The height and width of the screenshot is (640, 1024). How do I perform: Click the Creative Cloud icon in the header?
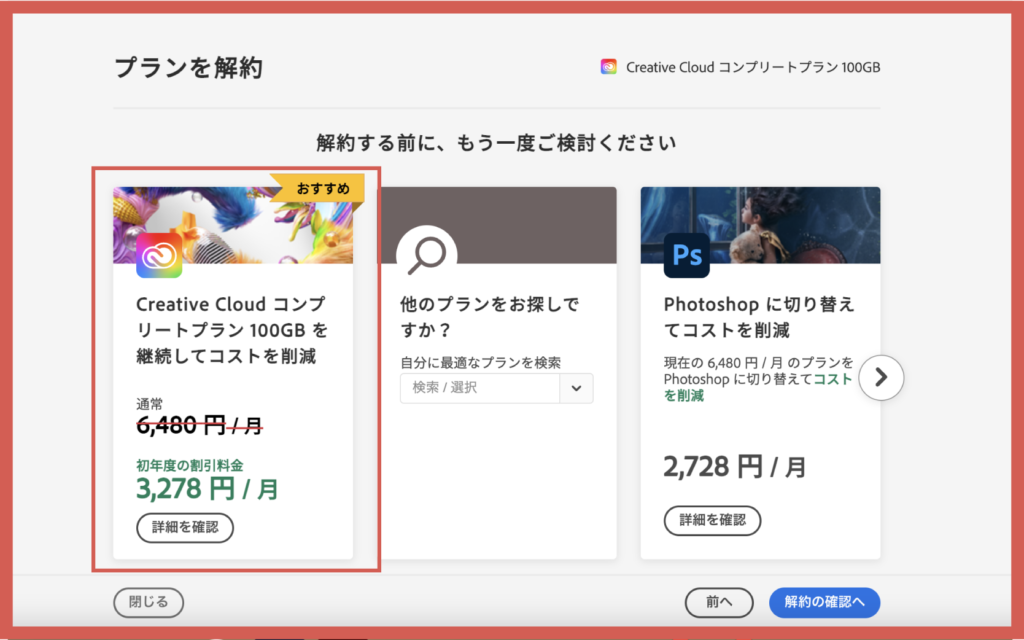coord(608,67)
